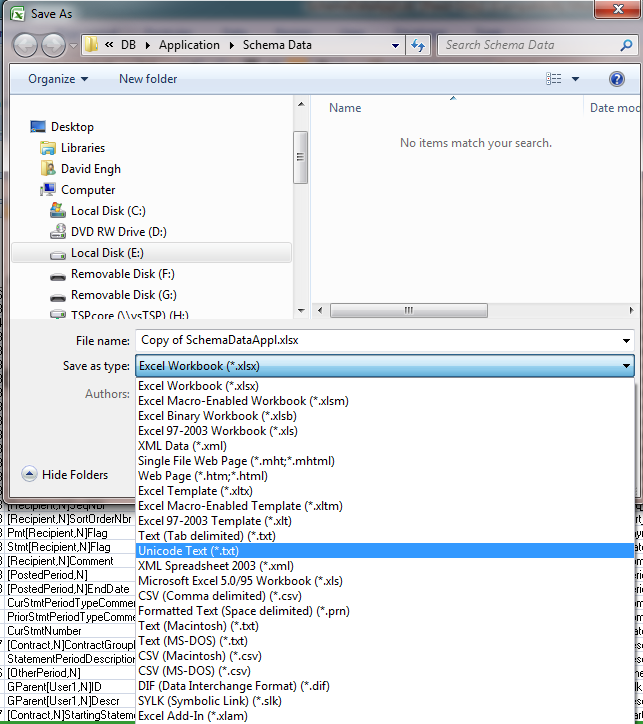The image size is (643, 724).
Task: Click the help question mark icon
Action: [617, 79]
